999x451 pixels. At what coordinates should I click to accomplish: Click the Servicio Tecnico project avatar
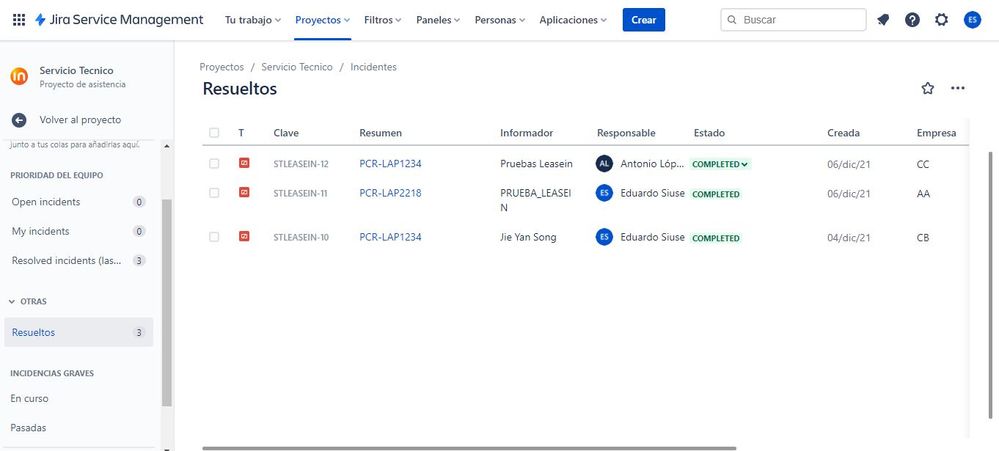[19, 76]
